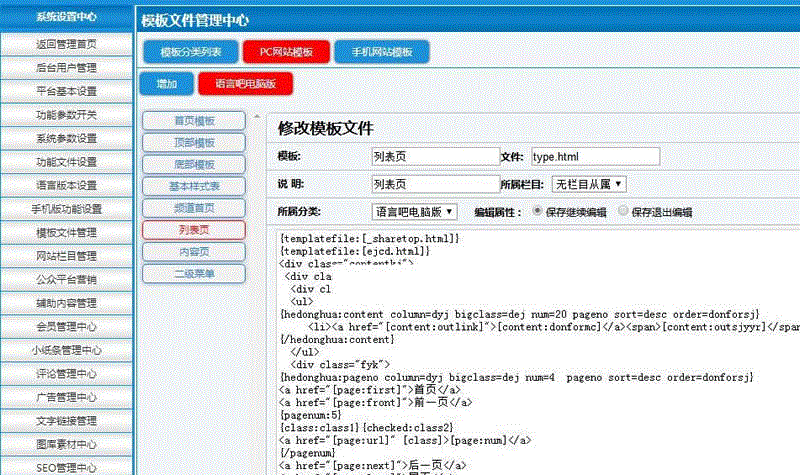The width and height of the screenshot is (800, 475).
Task: Click the blue 增加 button
Action: (166, 83)
